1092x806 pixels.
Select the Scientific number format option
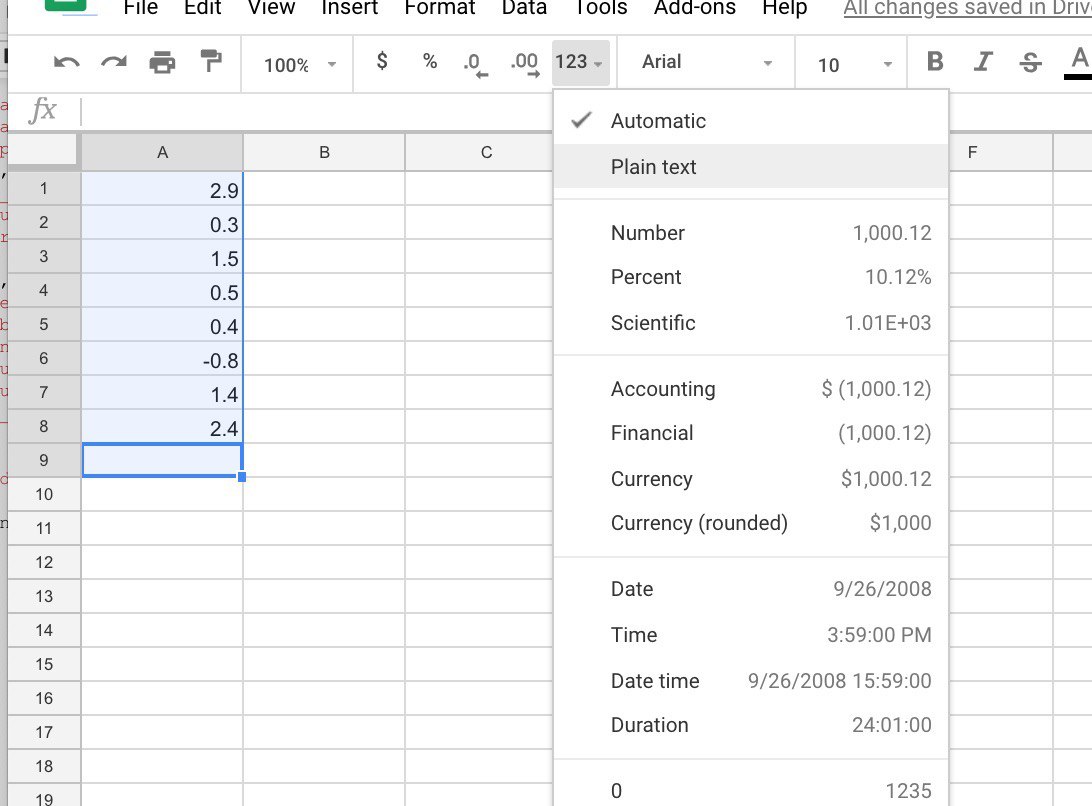click(653, 323)
